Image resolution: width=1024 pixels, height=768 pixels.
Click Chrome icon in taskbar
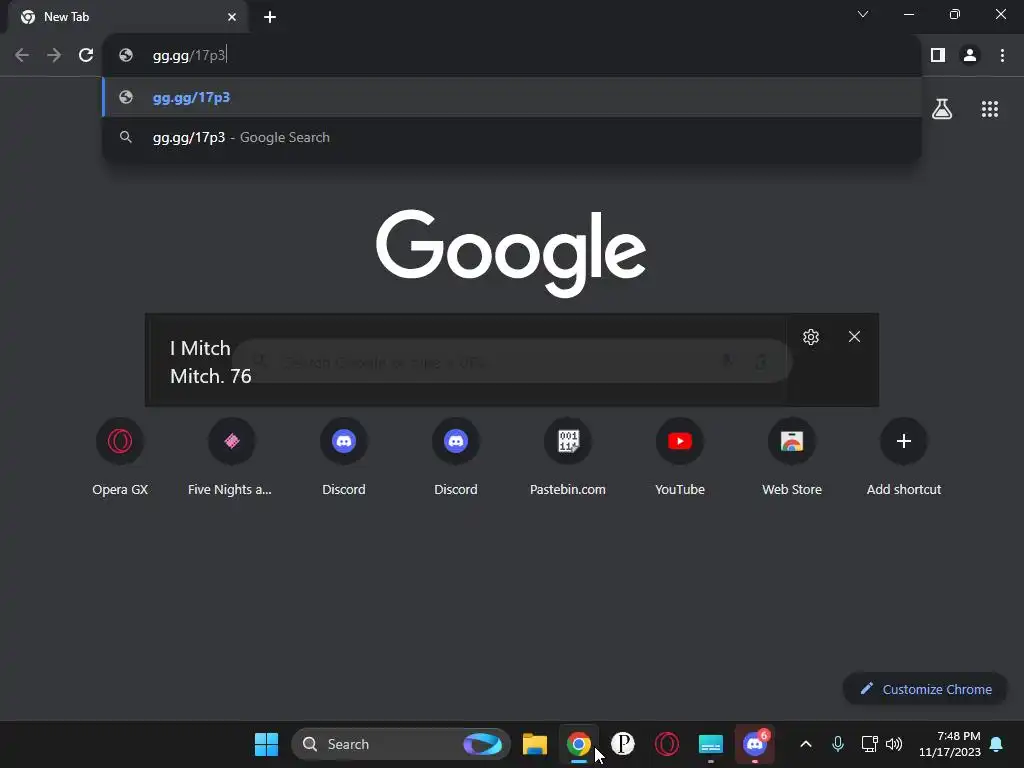pos(579,744)
